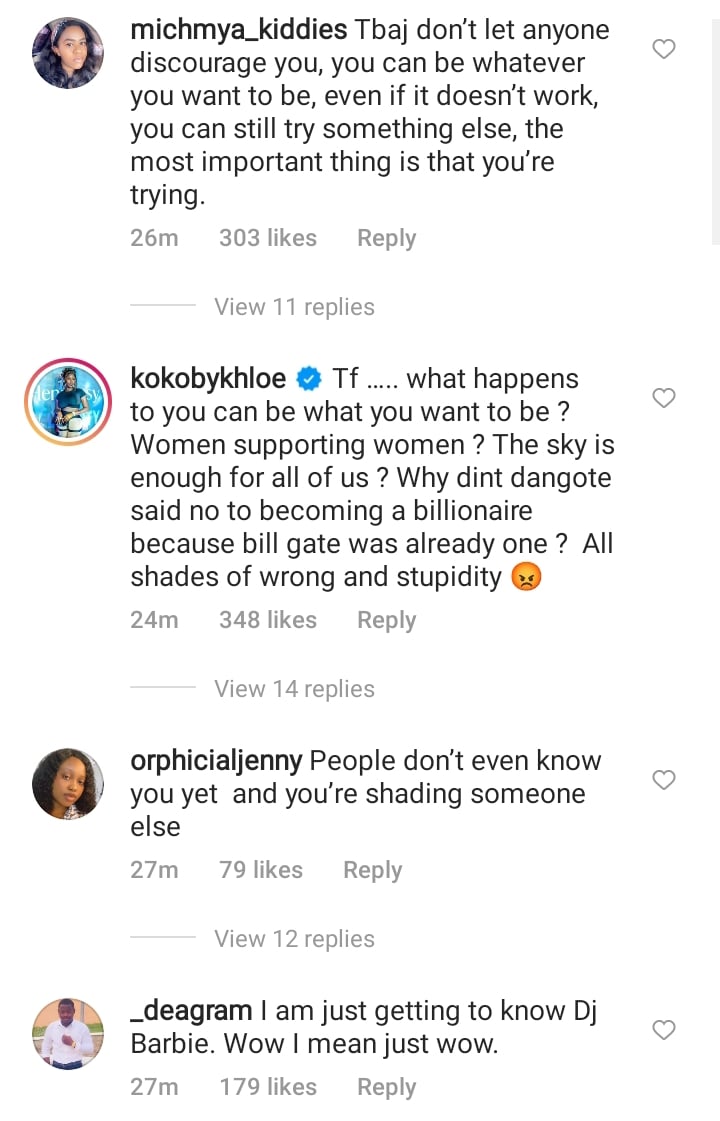Open kokobykhloe's story-ringed avatar
This screenshot has width=720, height=1121.
pyautogui.click(x=68, y=402)
